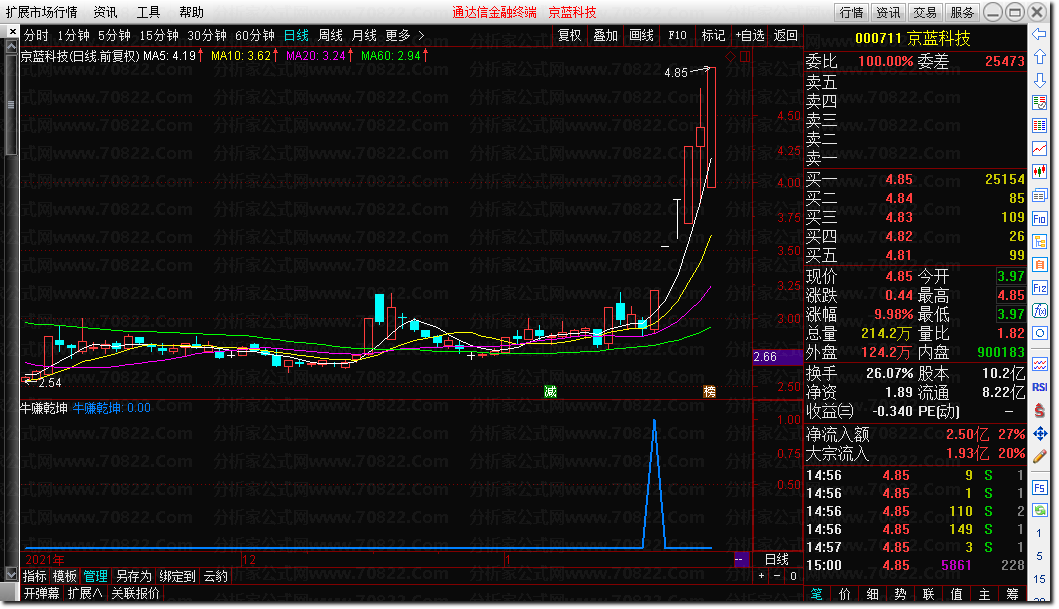Click the back arrow icon in sidebar
The width and height of the screenshot is (1059, 609).
click(x=1039, y=34)
